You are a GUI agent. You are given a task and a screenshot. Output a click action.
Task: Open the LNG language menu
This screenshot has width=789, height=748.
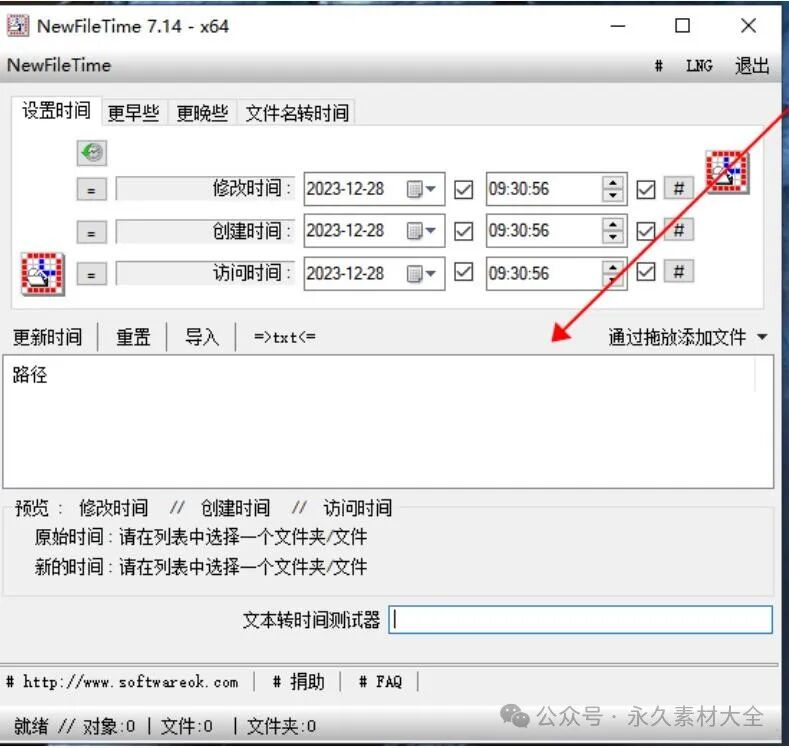699,66
